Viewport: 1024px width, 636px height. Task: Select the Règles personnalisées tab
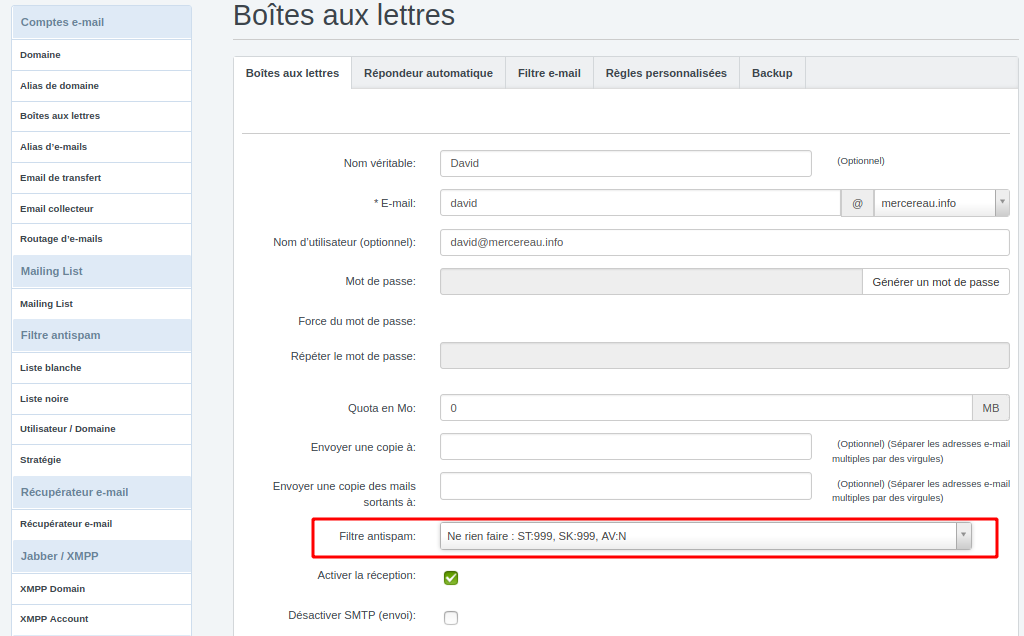(x=666, y=73)
